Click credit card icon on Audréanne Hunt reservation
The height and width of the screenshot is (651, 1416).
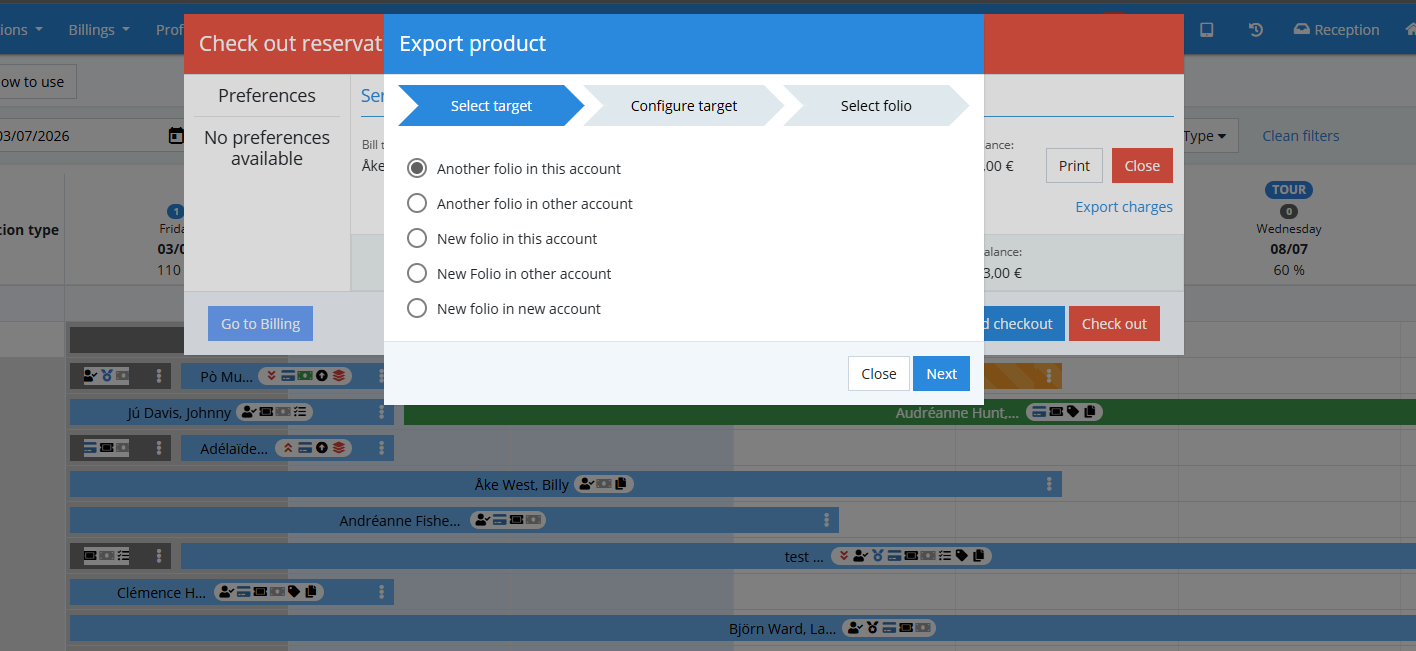pos(1039,412)
